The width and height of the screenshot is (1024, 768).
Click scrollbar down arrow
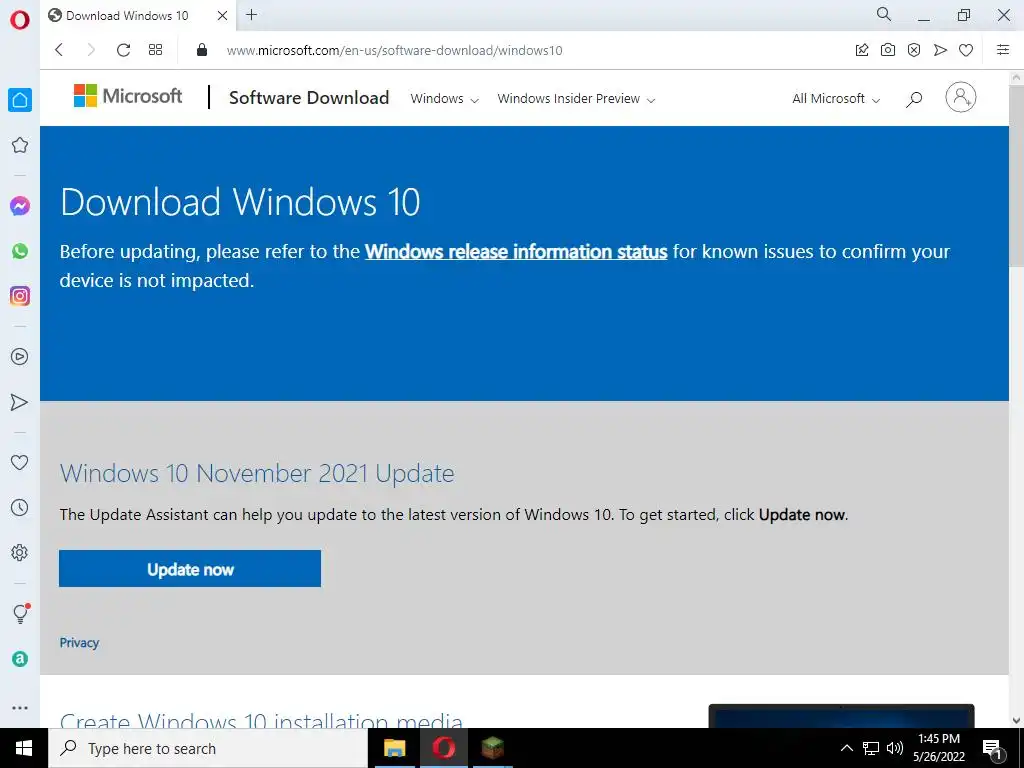coord(1016,720)
